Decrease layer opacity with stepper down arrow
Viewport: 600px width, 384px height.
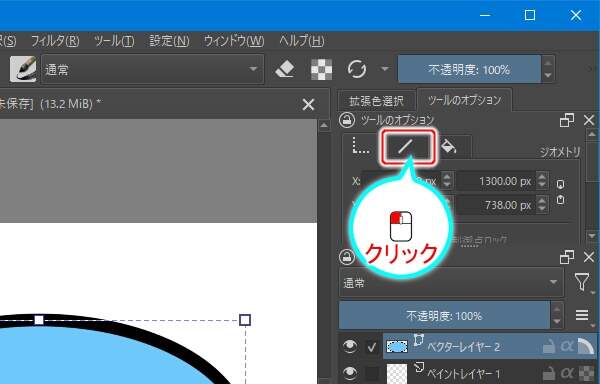point(557,322)
